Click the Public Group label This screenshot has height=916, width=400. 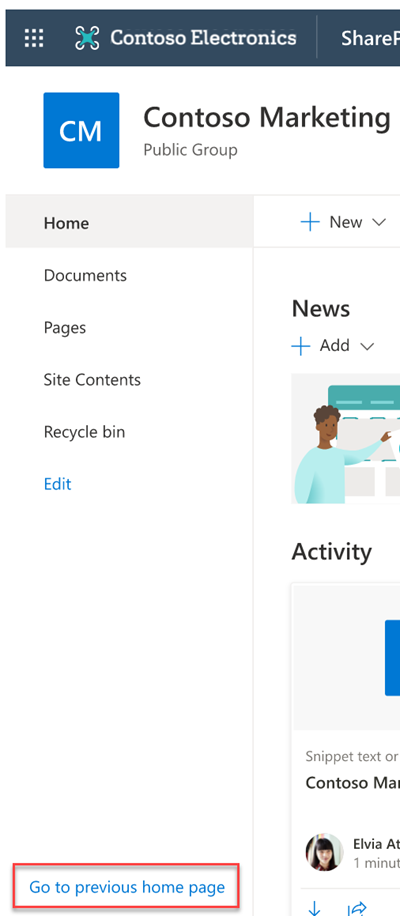click(190, 150)
